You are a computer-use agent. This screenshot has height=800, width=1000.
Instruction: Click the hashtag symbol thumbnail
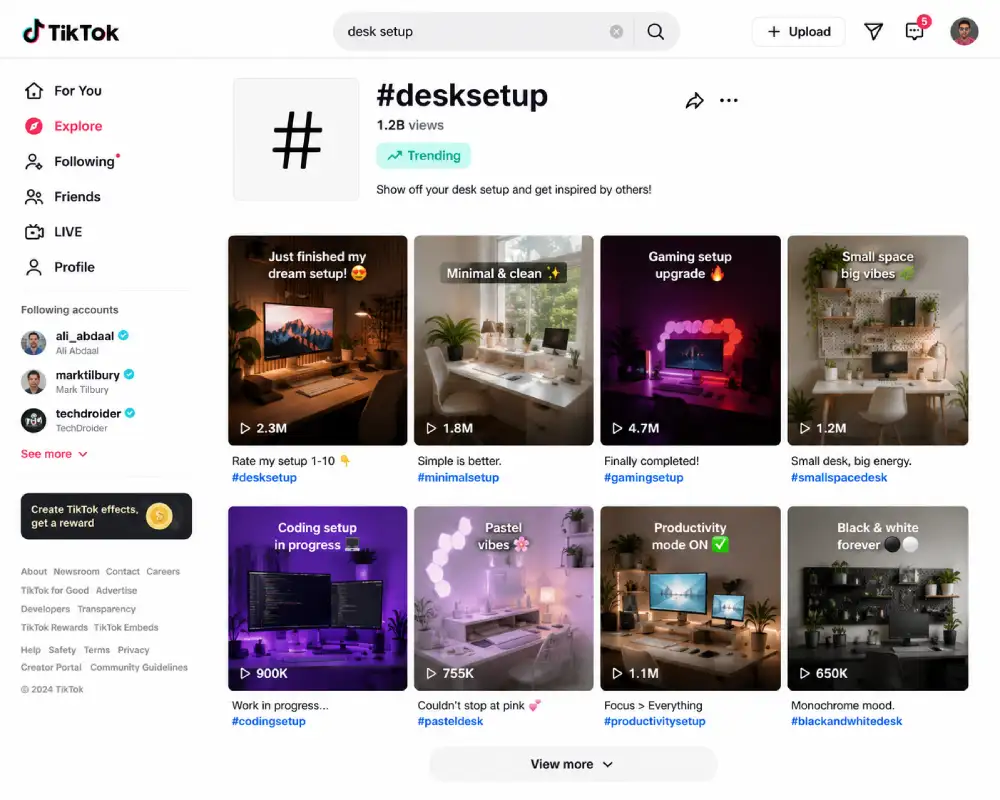pos(296,140)
